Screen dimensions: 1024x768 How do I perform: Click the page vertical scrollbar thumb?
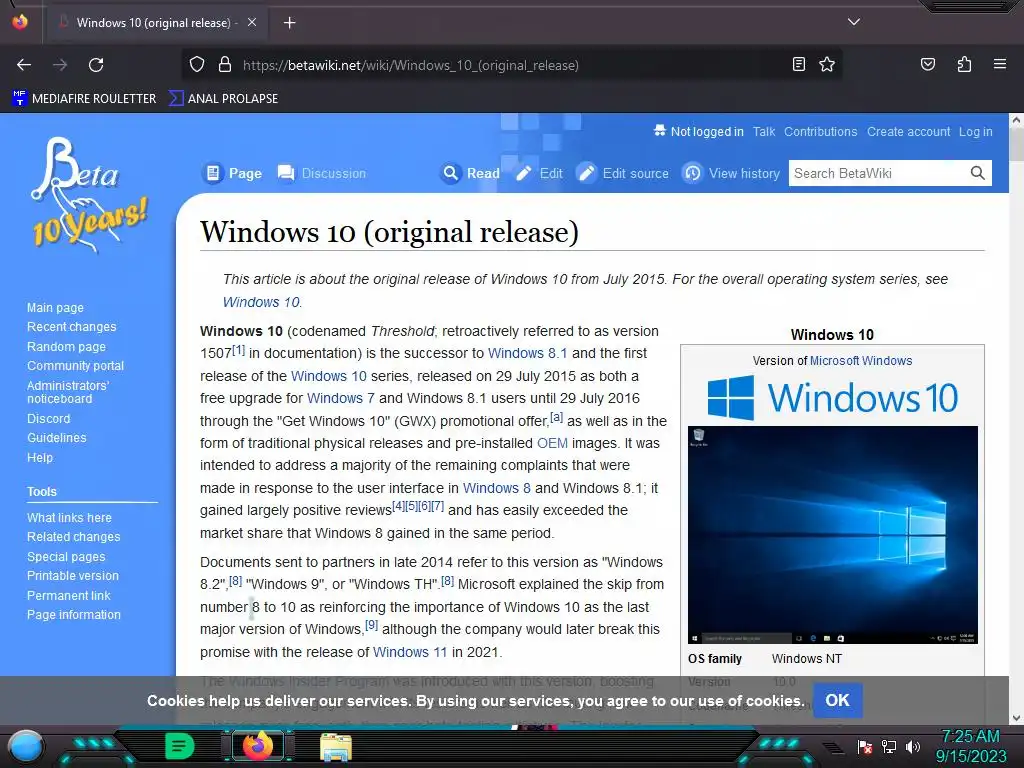pos(1016,144)
